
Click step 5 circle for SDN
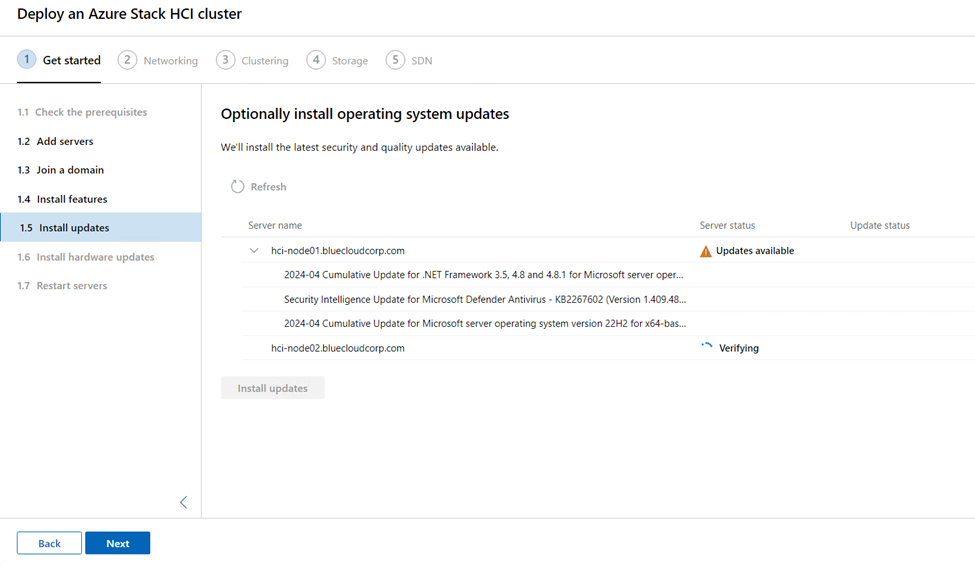click(x=395, y=60)
